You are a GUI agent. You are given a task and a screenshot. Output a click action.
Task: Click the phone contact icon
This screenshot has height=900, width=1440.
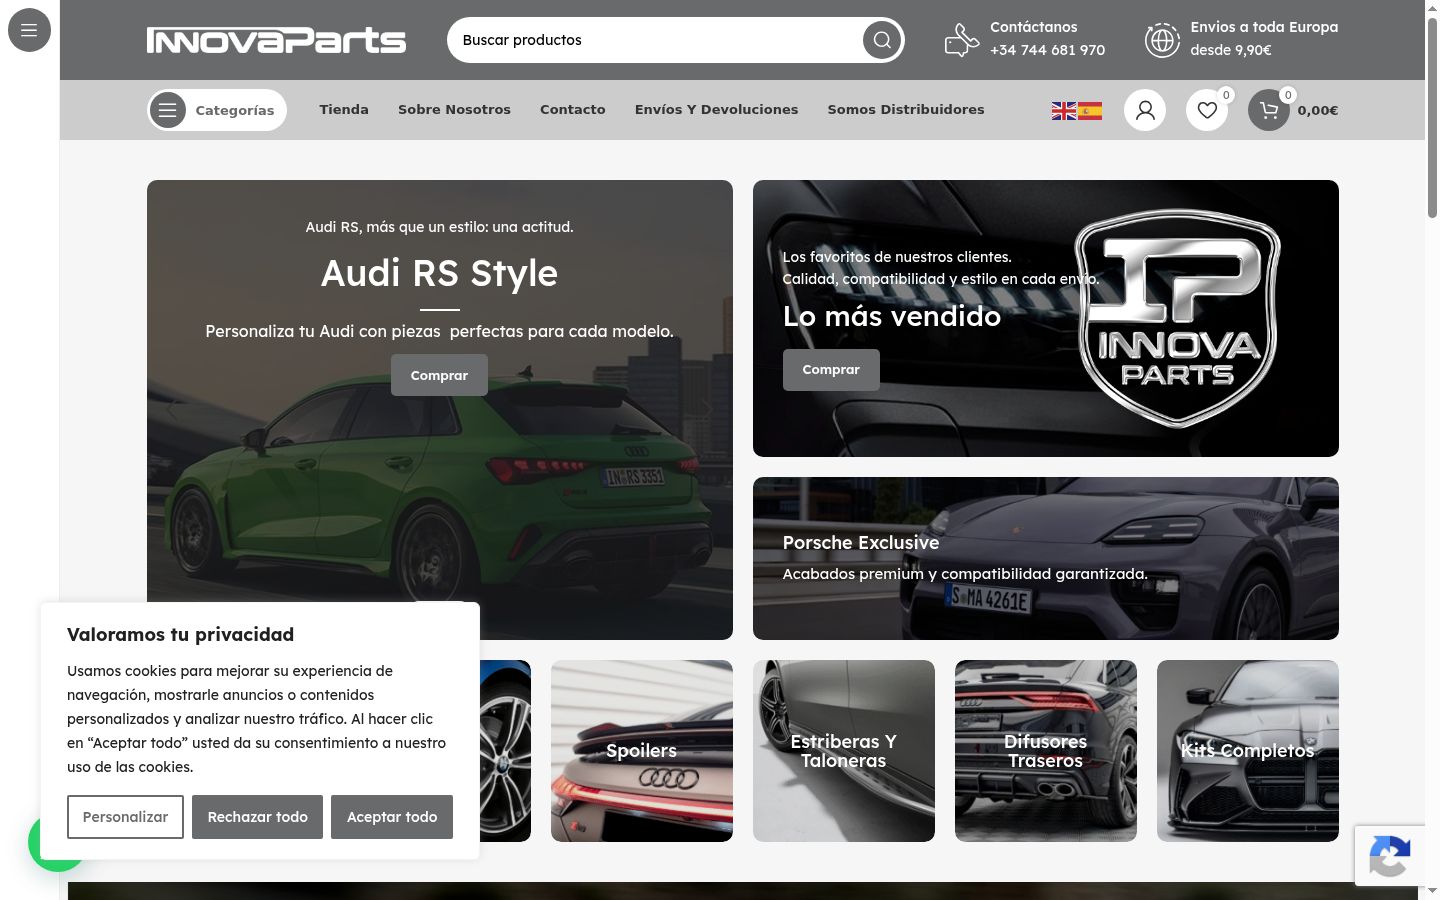pyautogui.click(x=961, y=40)
